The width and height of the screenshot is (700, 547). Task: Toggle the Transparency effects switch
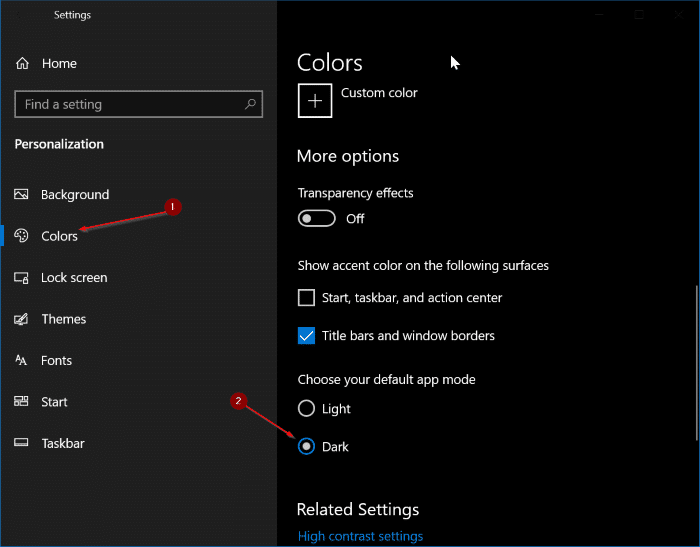(316, 218)
